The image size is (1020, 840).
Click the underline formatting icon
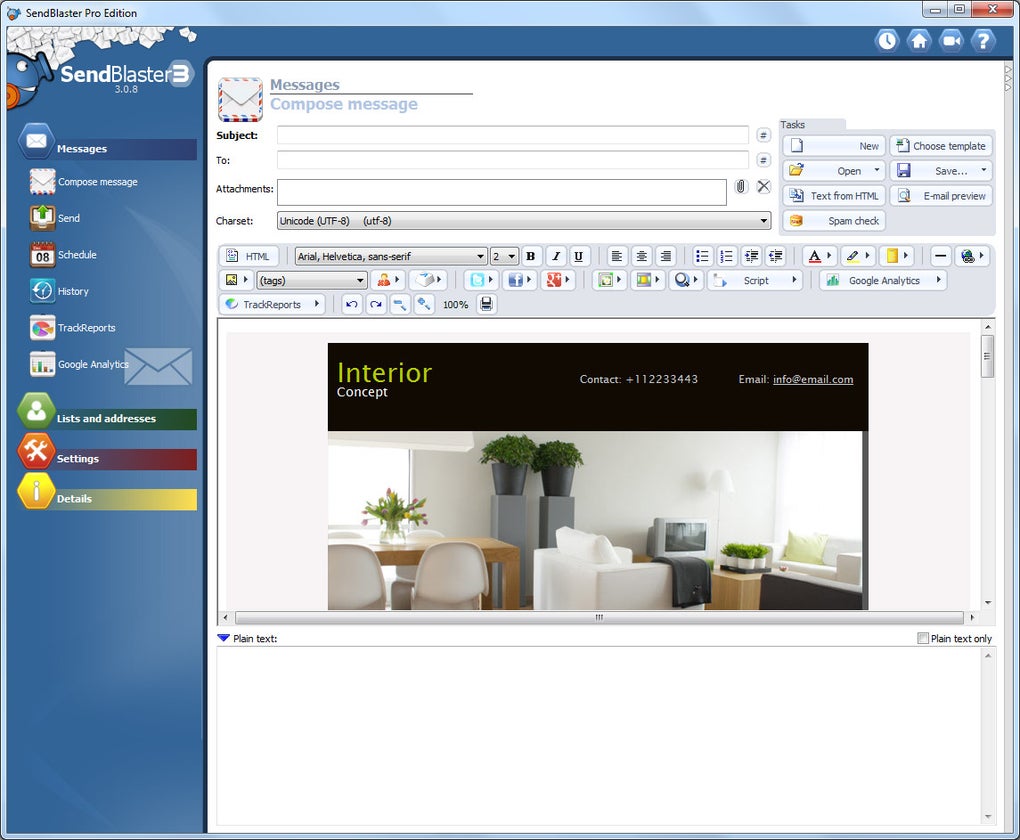pos(578,256)
